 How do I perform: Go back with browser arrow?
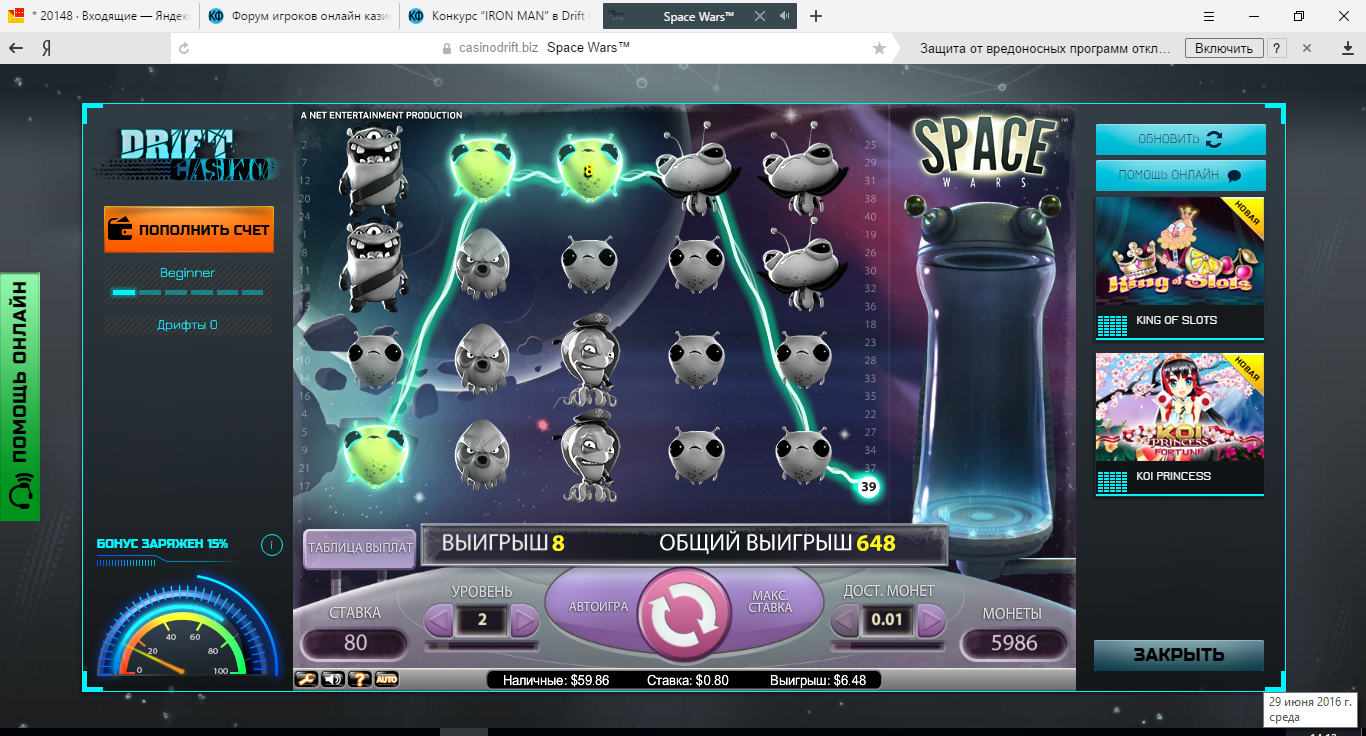(15, 48)
